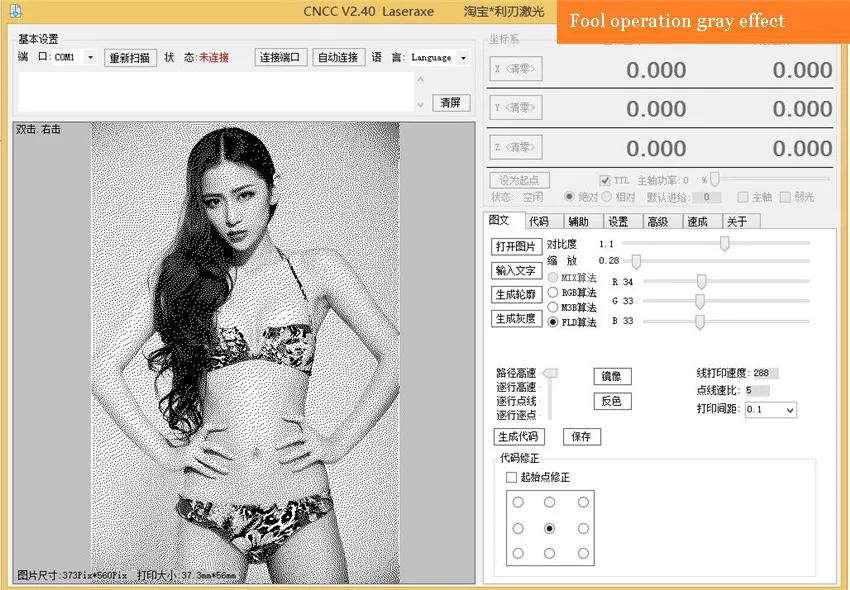Screen dimensions: 850x590
Task: Click the 打印大小 print size status text
Action: 187,575
